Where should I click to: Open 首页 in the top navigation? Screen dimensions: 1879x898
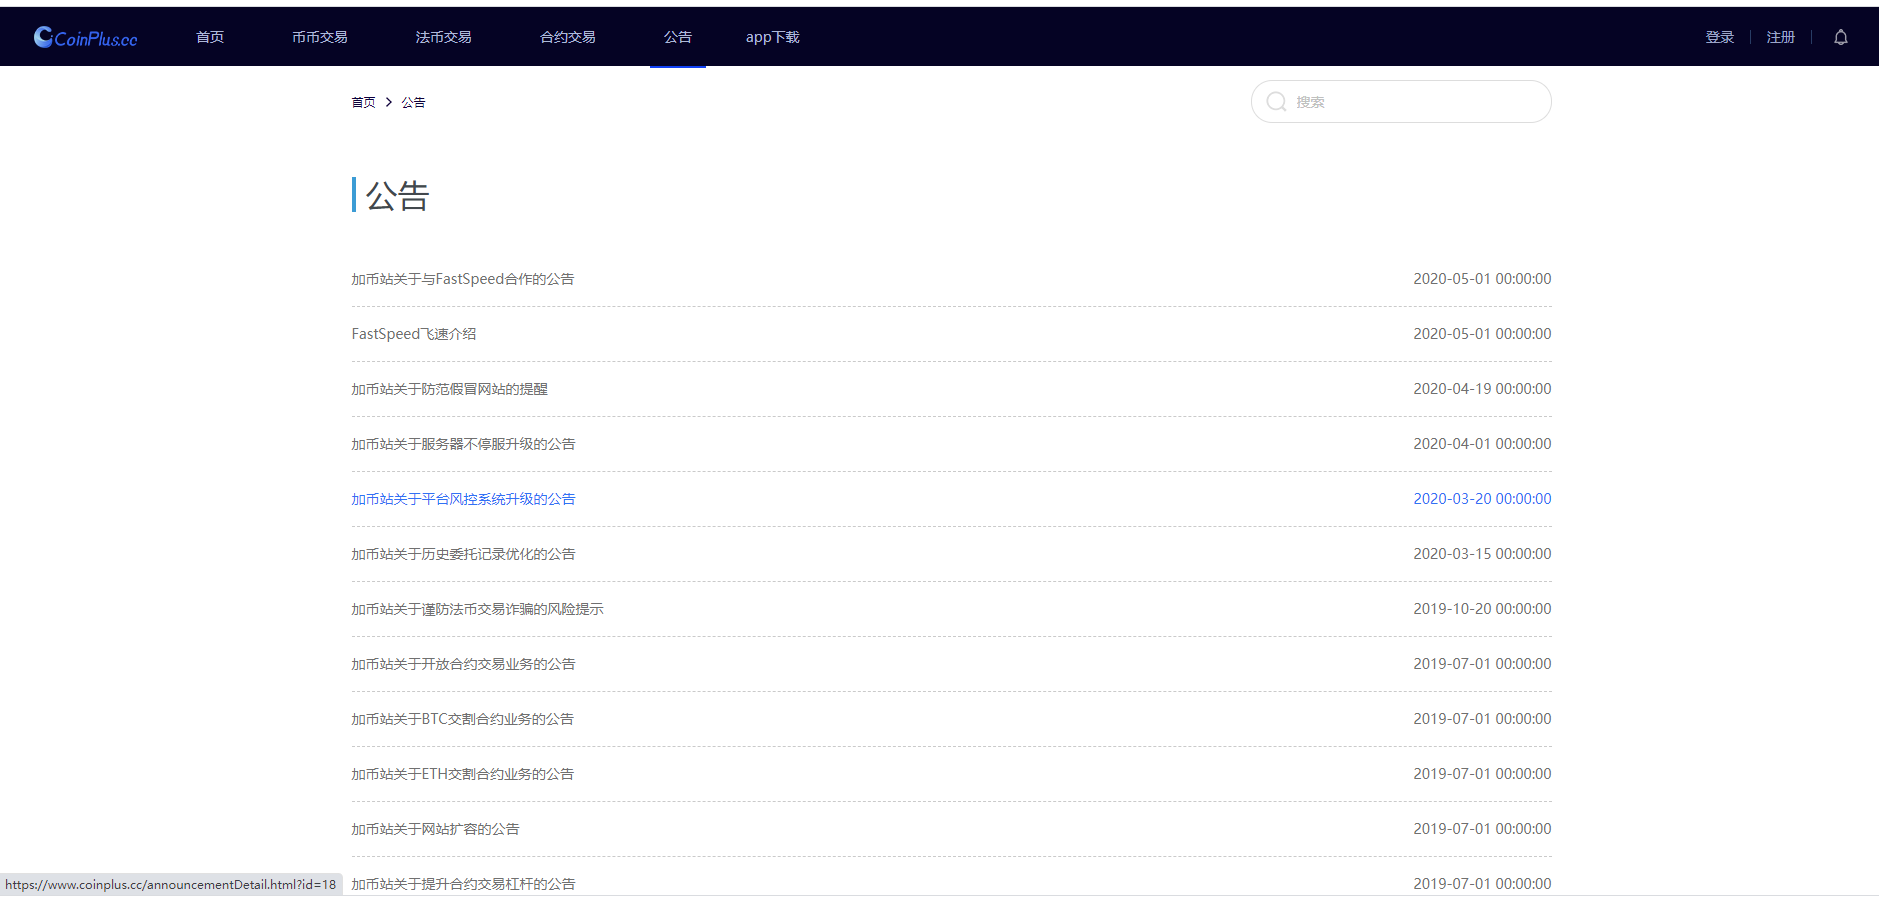[210, 37]
